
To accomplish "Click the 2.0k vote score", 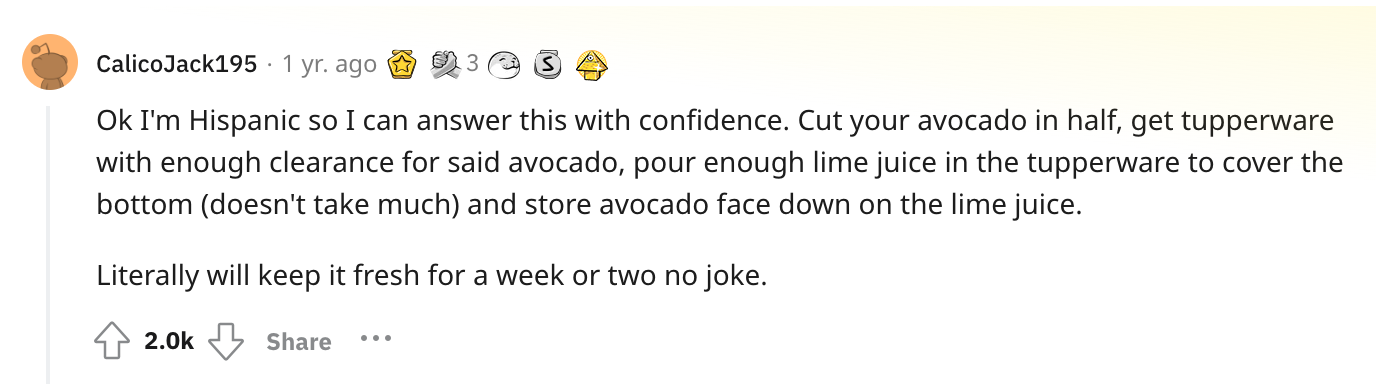I will click(x=169, y=341).
